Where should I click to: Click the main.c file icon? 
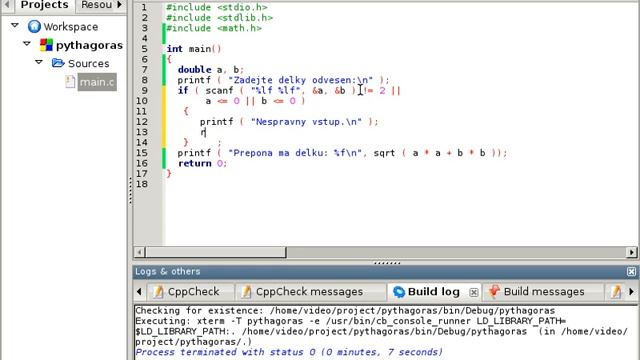[x=70, y=82]
